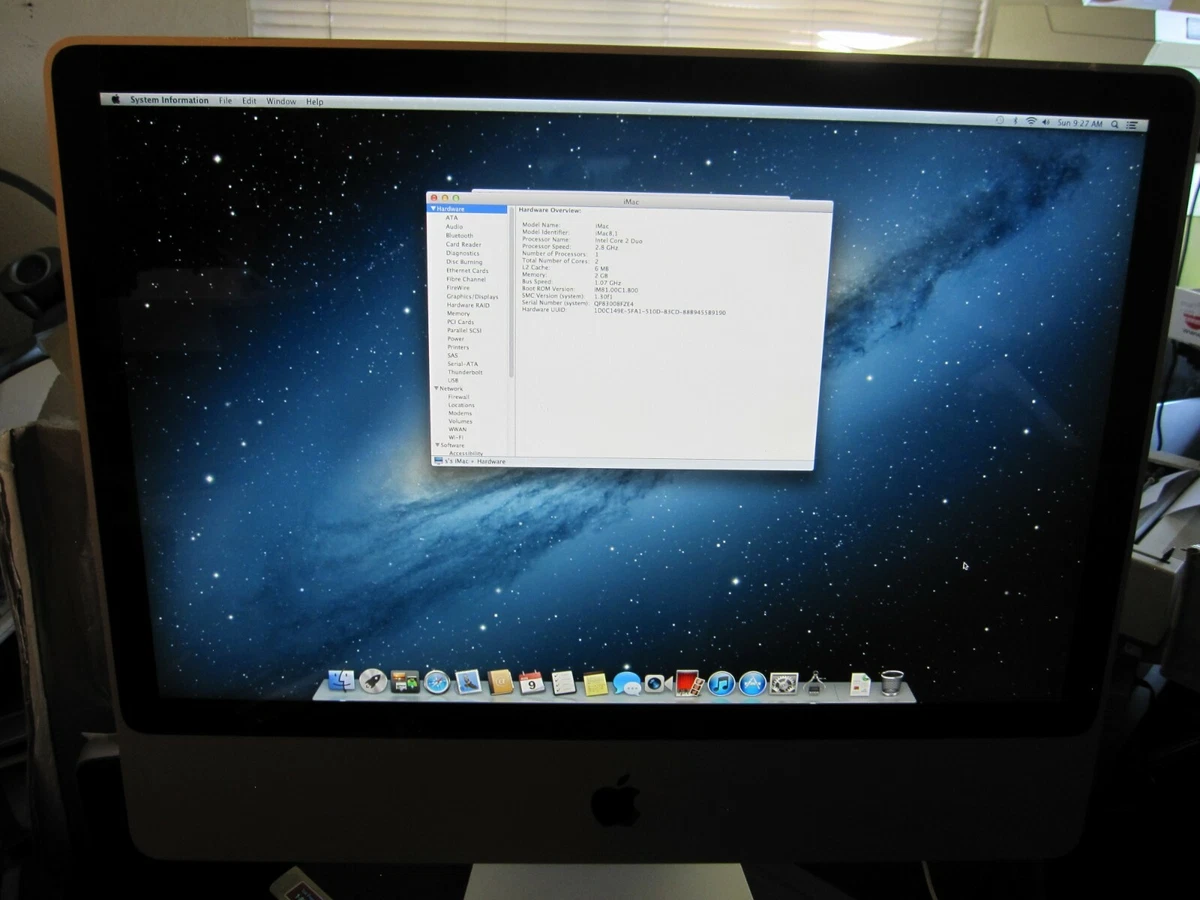Select Wi-Fi under Network
Image resolution: width=1200 pixels, height=900 pixels.
456,437
